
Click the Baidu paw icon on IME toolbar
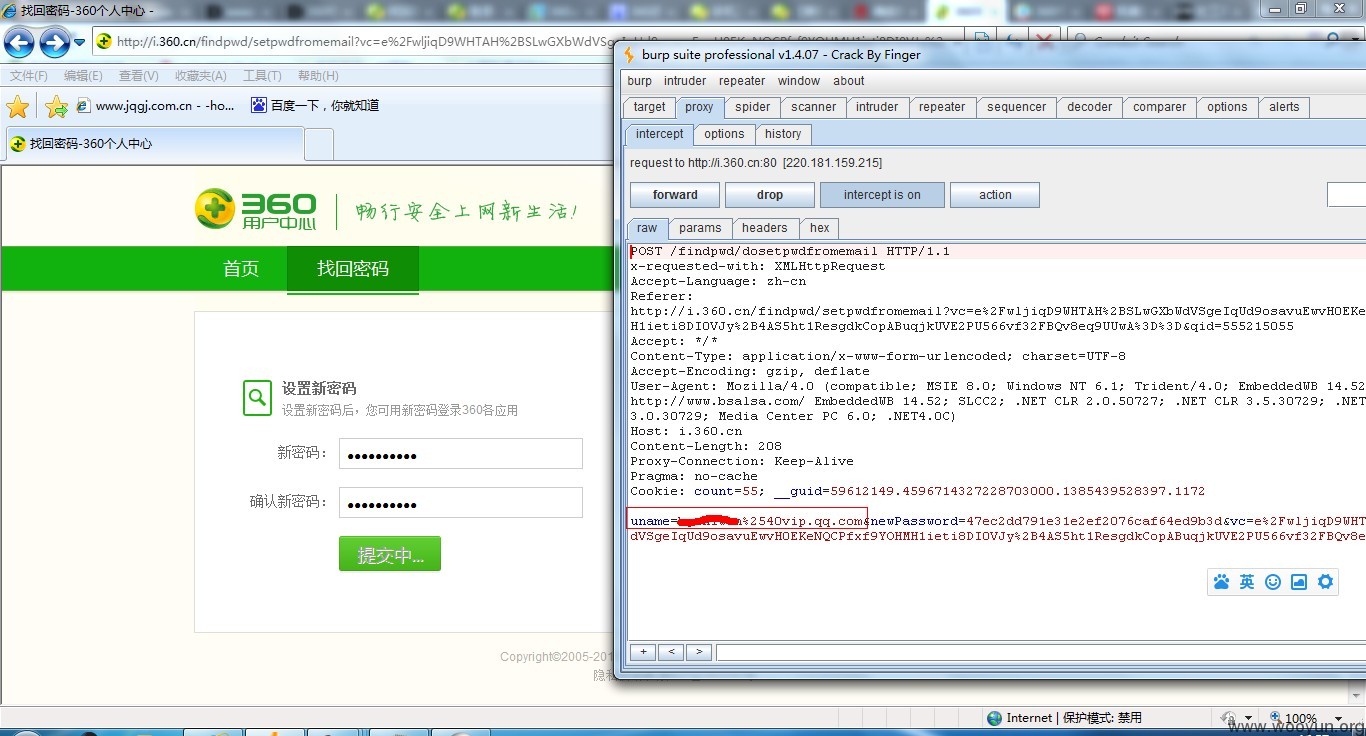pyautogui.click(x=1221, y=582)
